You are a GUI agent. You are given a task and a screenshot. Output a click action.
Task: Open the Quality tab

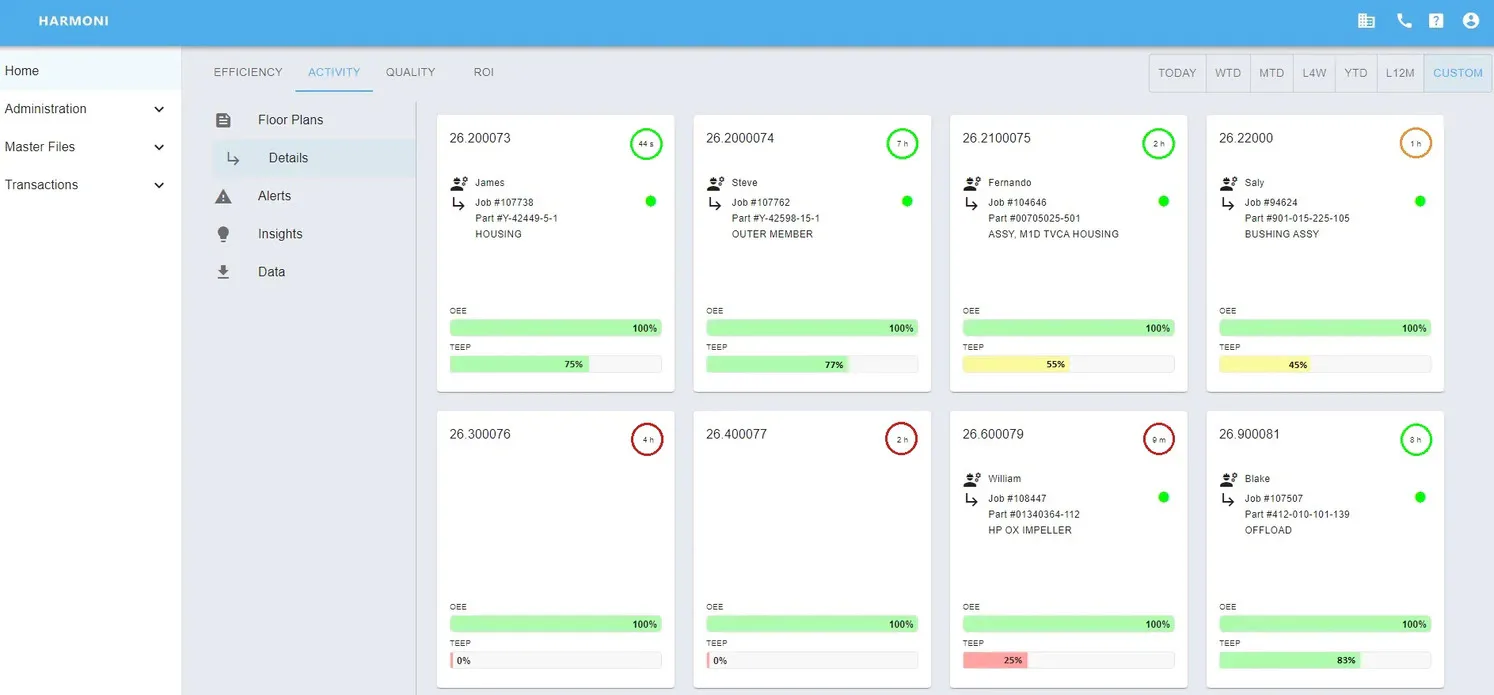click(410, 72)
